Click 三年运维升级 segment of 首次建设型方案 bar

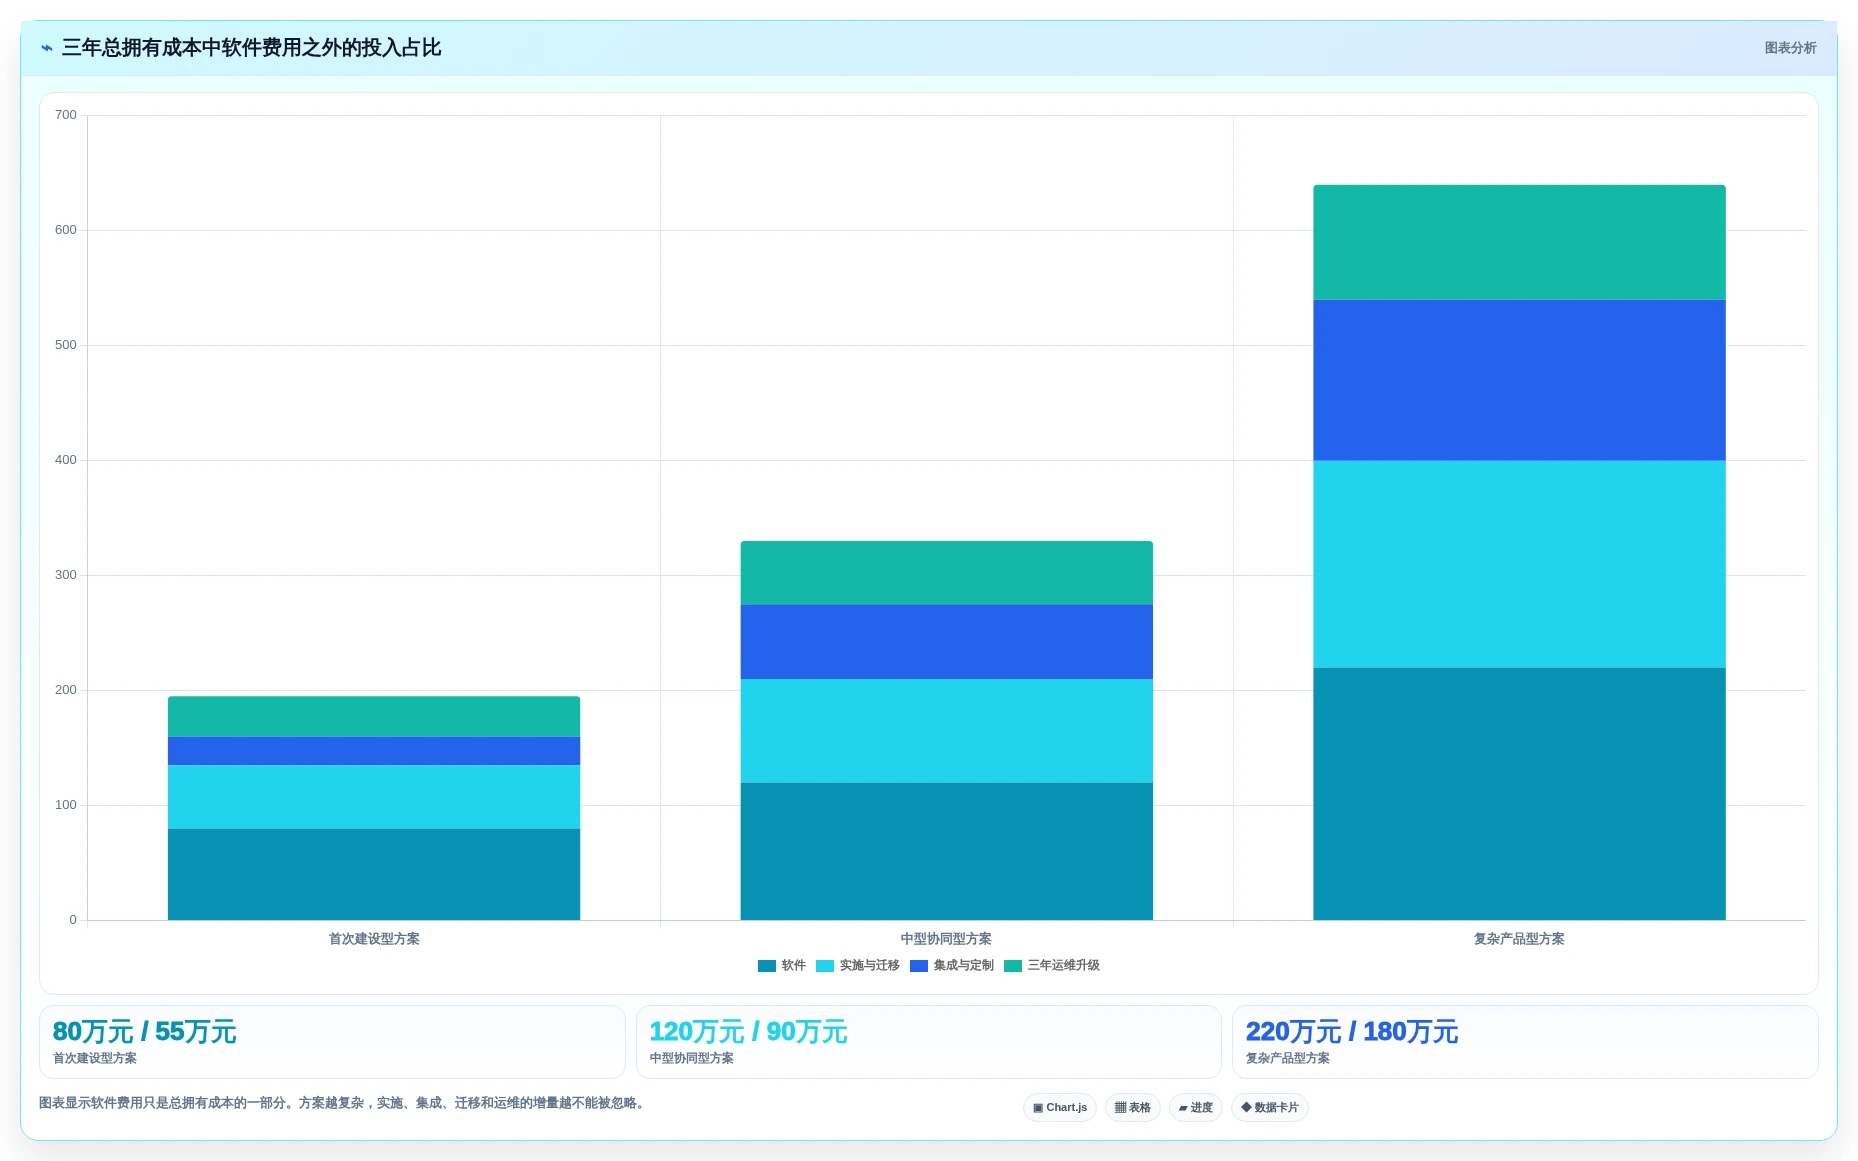click(x=374, y=717)
